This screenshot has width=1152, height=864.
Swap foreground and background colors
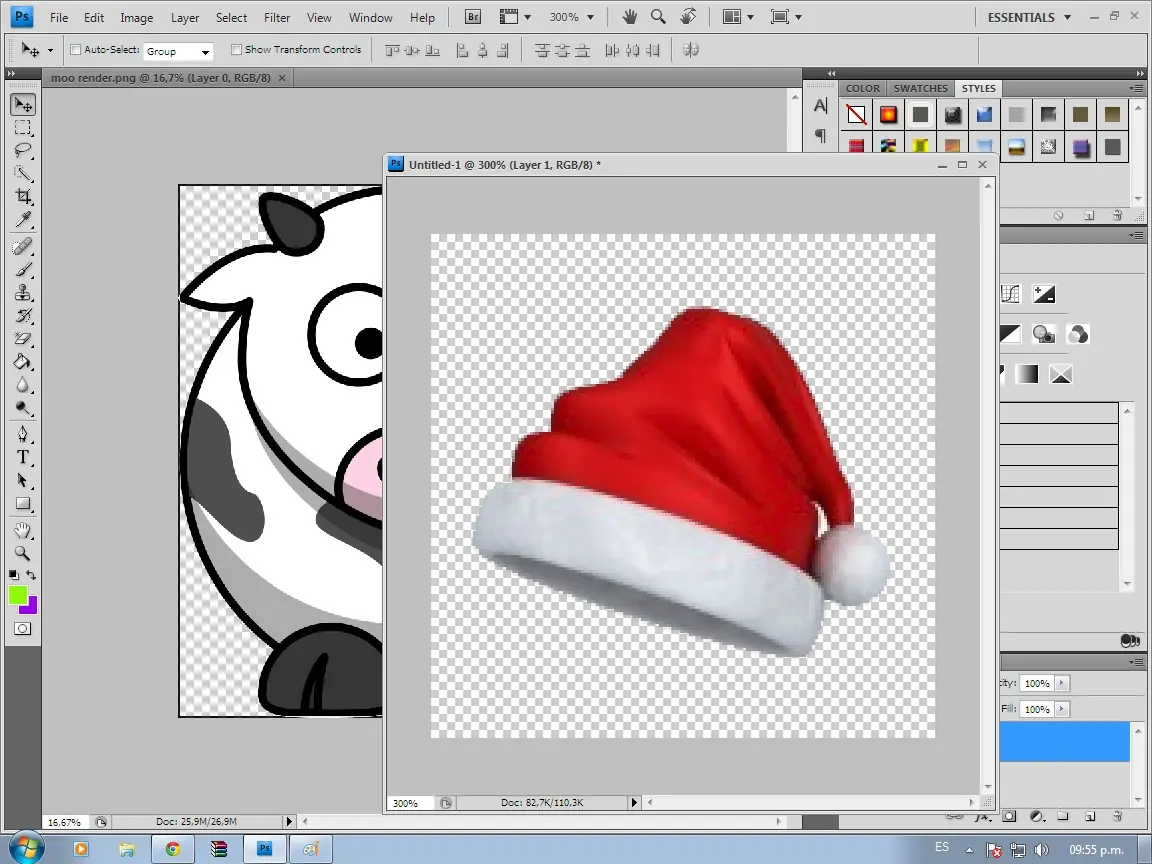[x=32, y=575]
